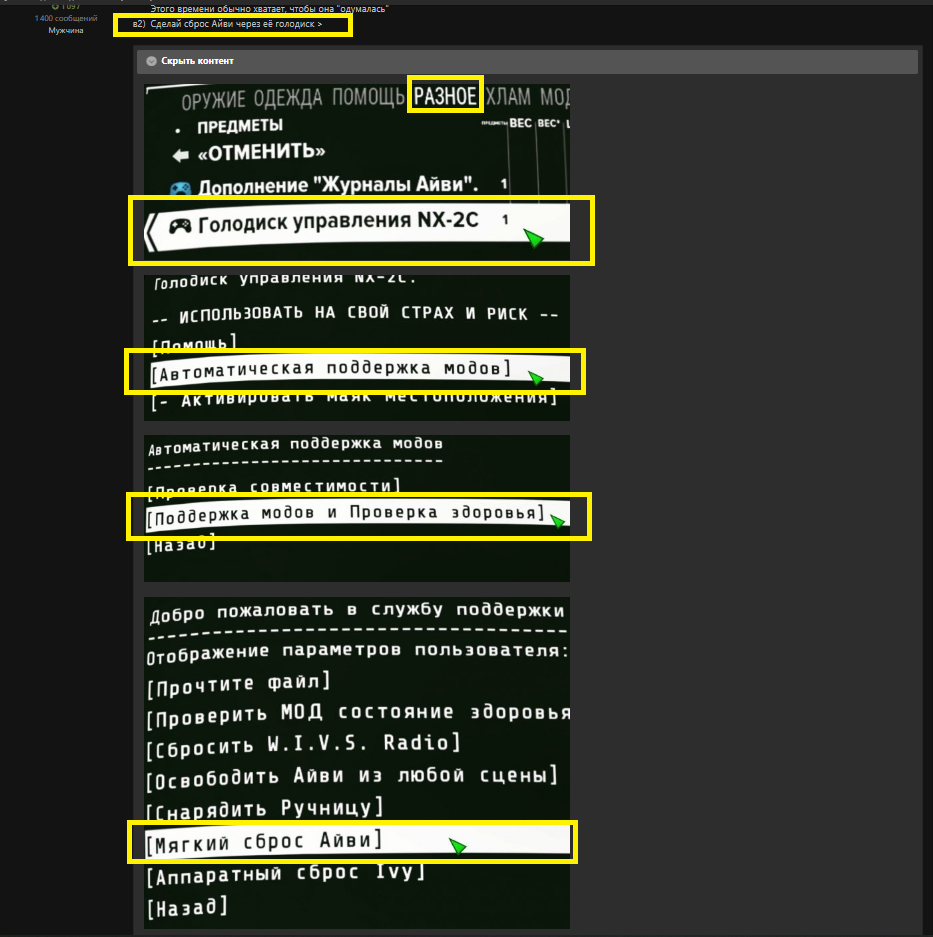Click the gamepad icon next to 'Журналы Айви'
The image size is (933, 937).
[x=180, y=187]
